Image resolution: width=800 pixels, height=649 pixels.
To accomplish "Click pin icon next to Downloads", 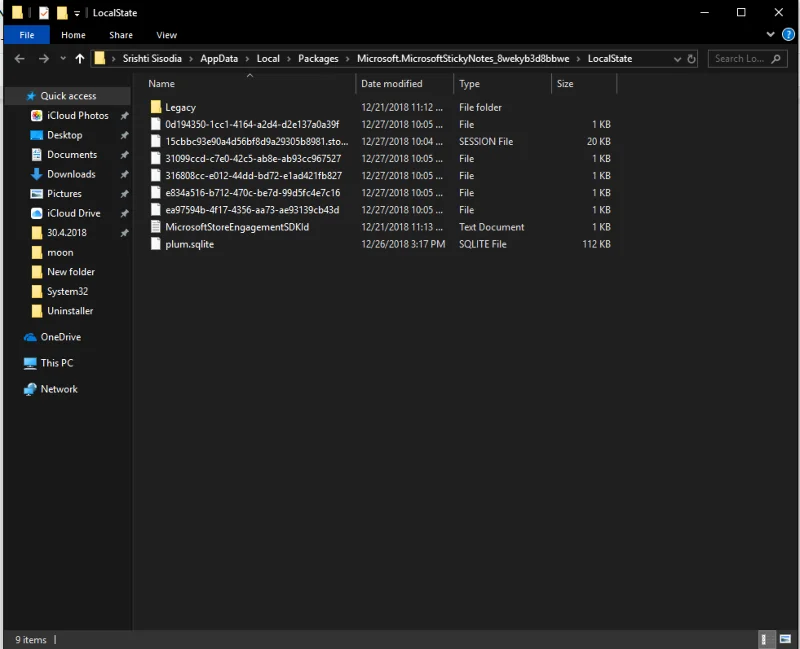I will point(124,174).
